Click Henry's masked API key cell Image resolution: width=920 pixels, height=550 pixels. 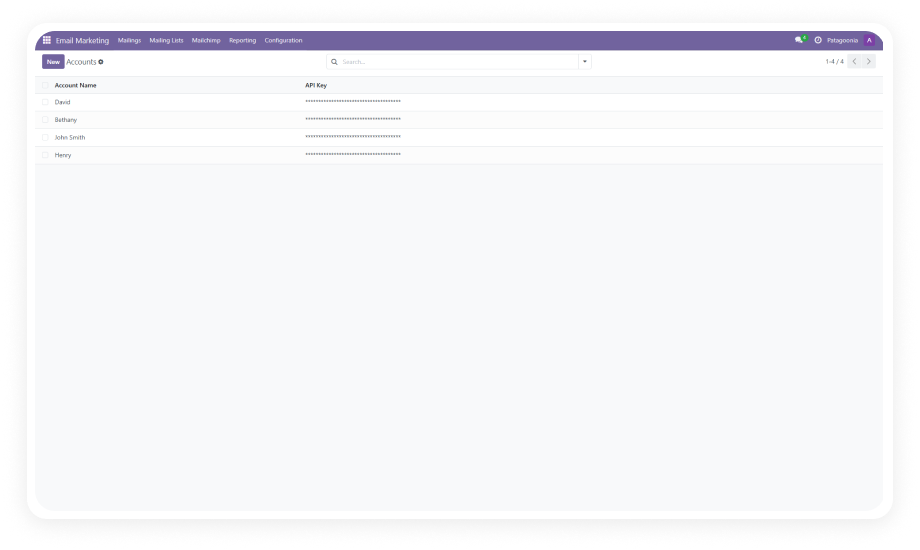click(x=353, y=154)
